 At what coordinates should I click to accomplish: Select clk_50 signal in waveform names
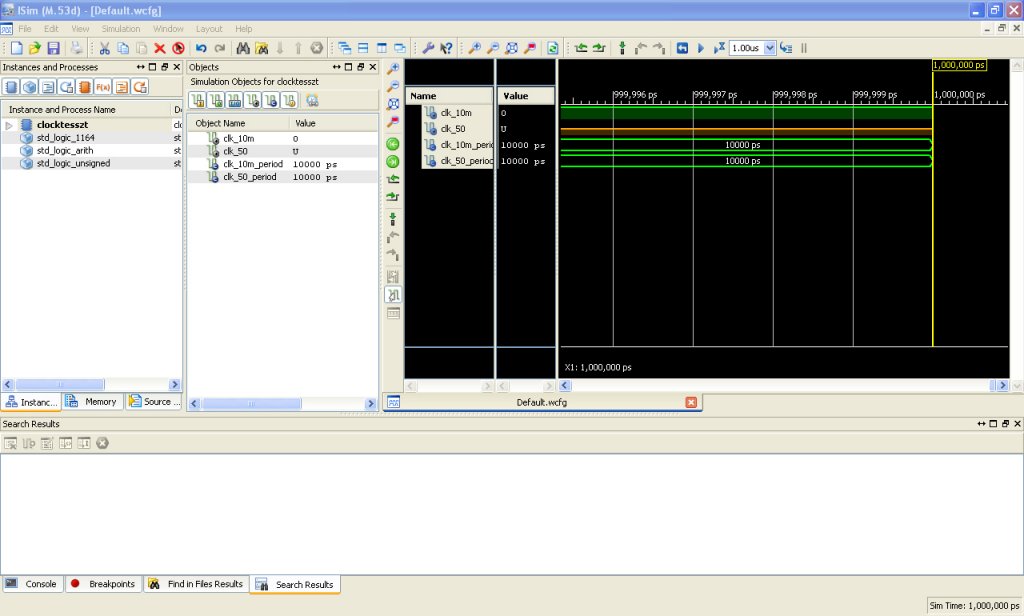(x=453, y=129)
